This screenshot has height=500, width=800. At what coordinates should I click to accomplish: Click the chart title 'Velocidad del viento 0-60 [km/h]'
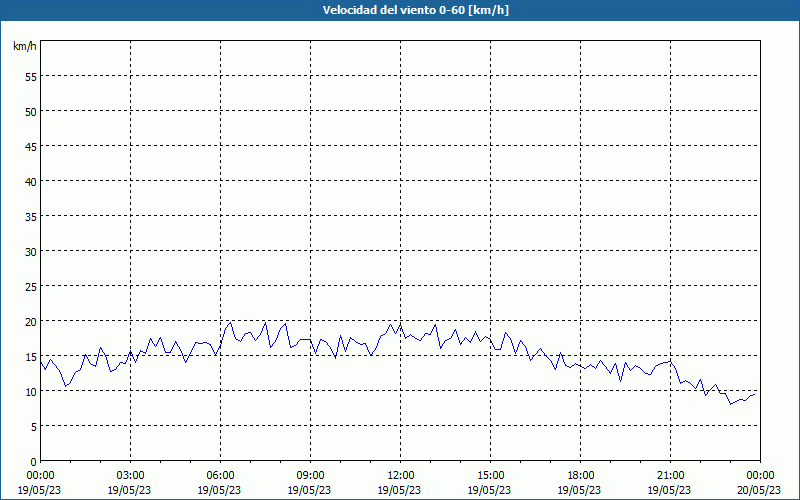click(x=416, y=10)
